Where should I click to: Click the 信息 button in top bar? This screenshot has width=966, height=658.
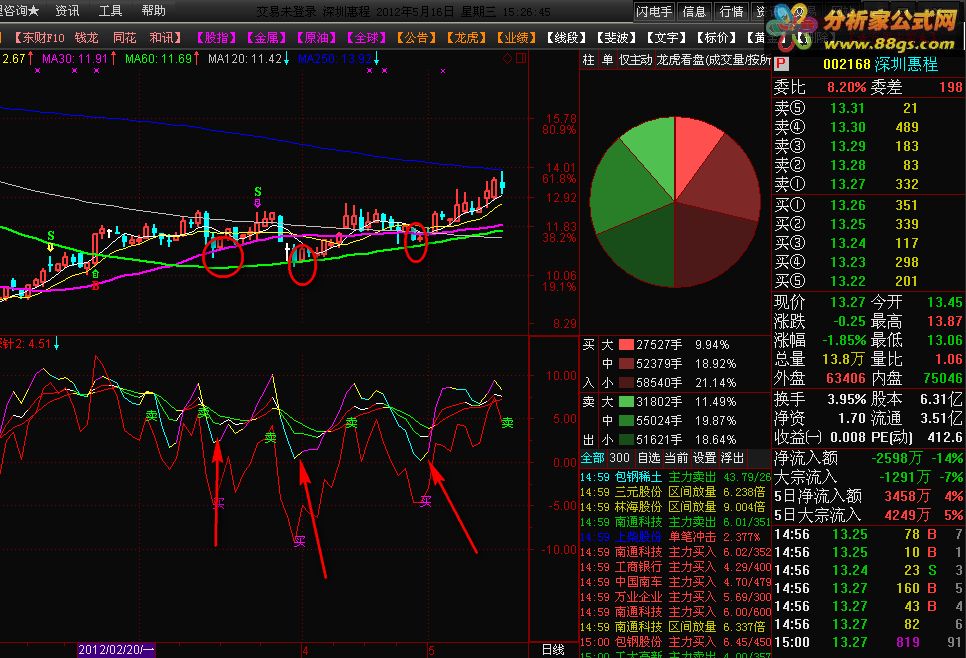694,11
